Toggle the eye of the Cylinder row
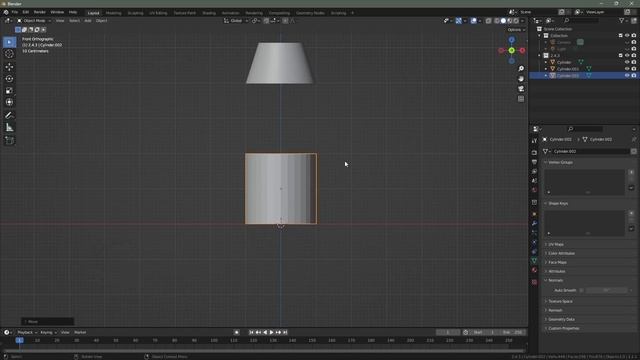 pyautogui.click(x=627, y=62)
